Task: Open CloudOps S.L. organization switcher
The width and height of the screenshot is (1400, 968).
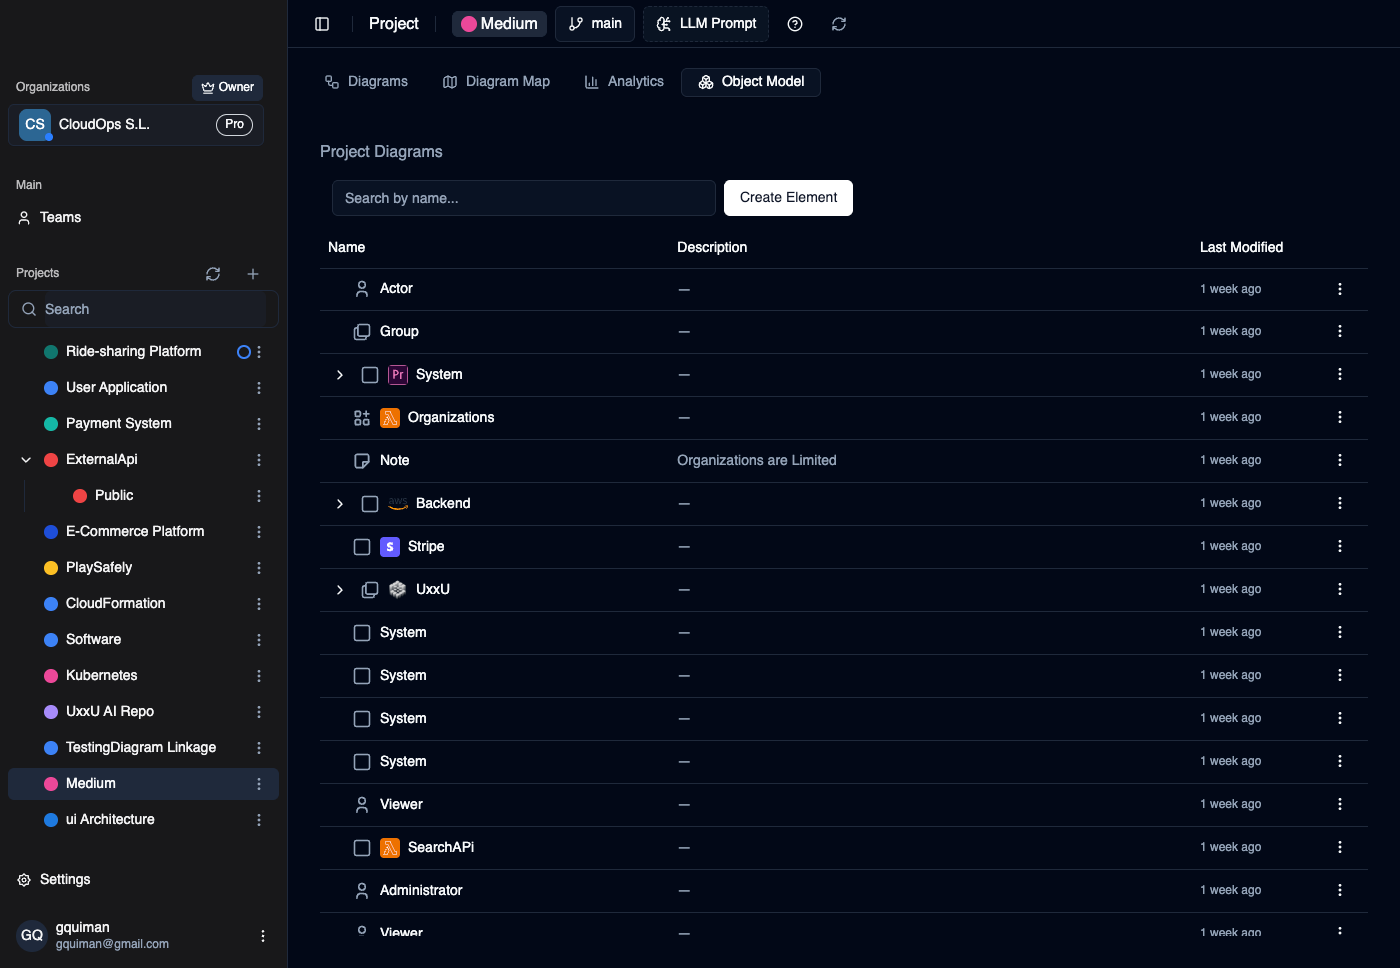Action: coord(136,125)
